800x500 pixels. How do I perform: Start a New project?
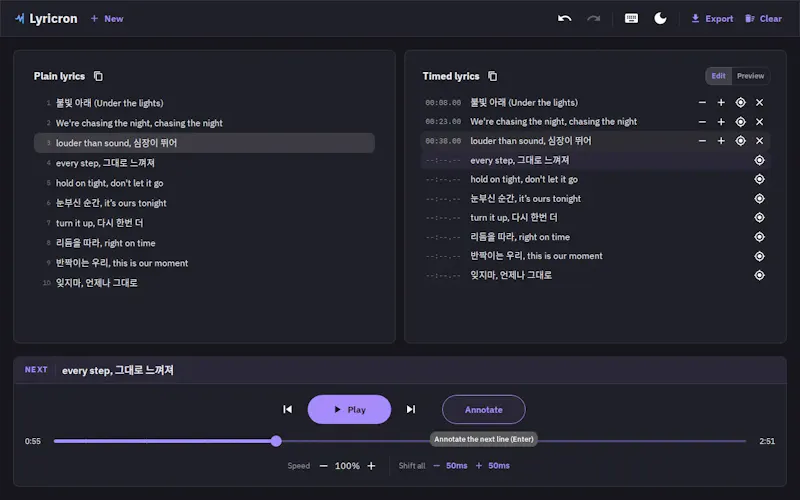(107, 19)
